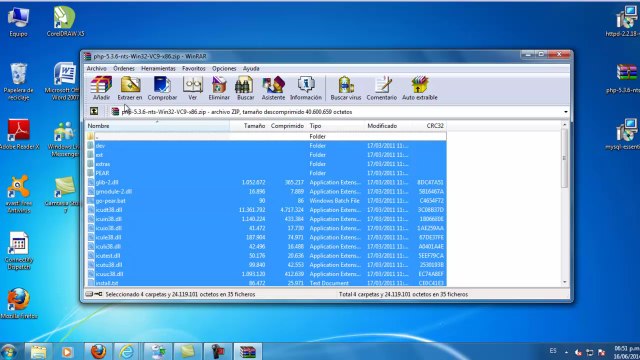This screenshot has height=360, width=640.
Task: Click the vertical scrollbar thumb in file list
Action: 564,158
